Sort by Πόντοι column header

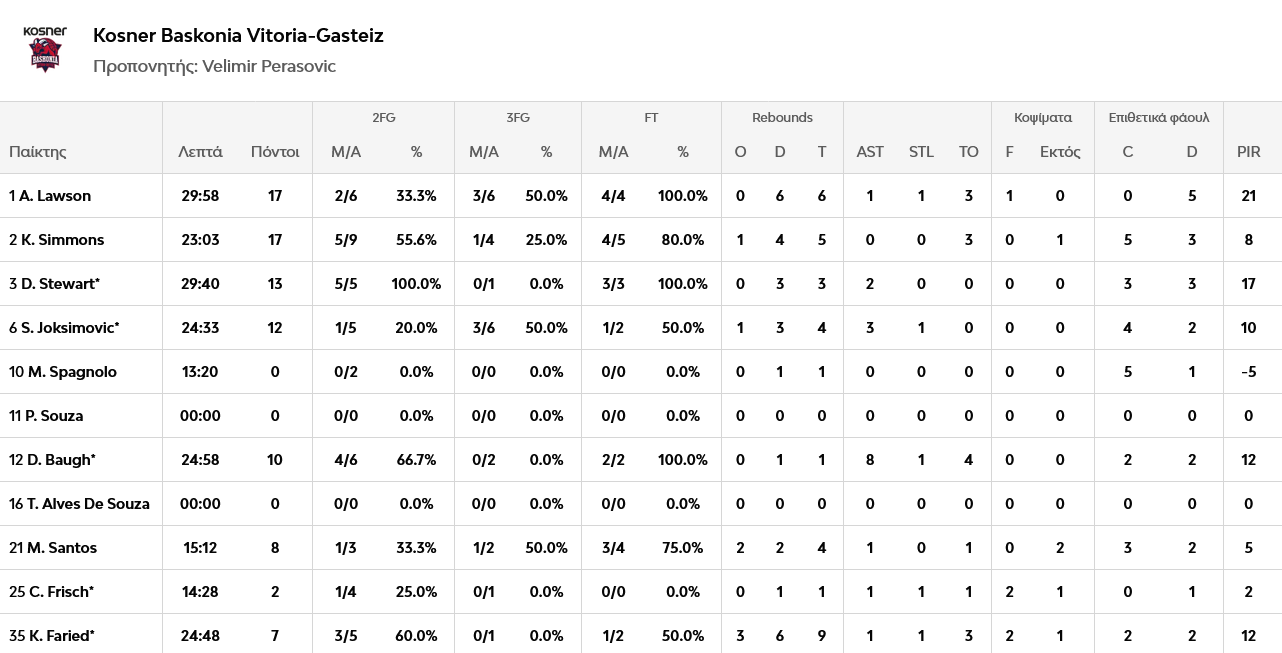click(275, 152)
